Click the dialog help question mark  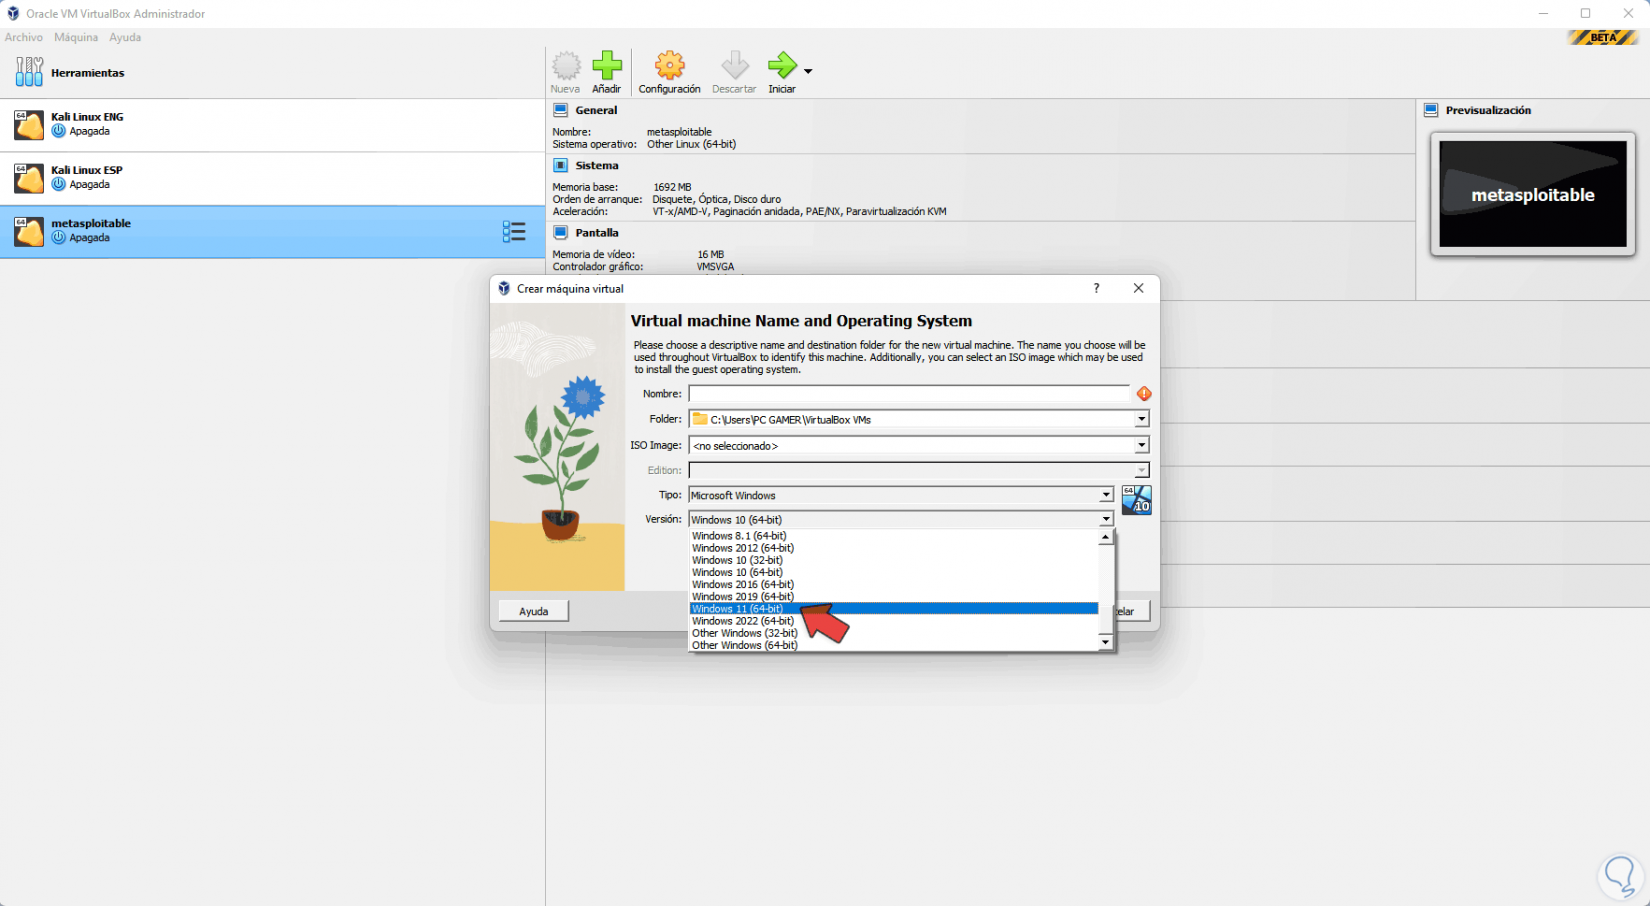pyautogui.click(x=1096, y=288)
